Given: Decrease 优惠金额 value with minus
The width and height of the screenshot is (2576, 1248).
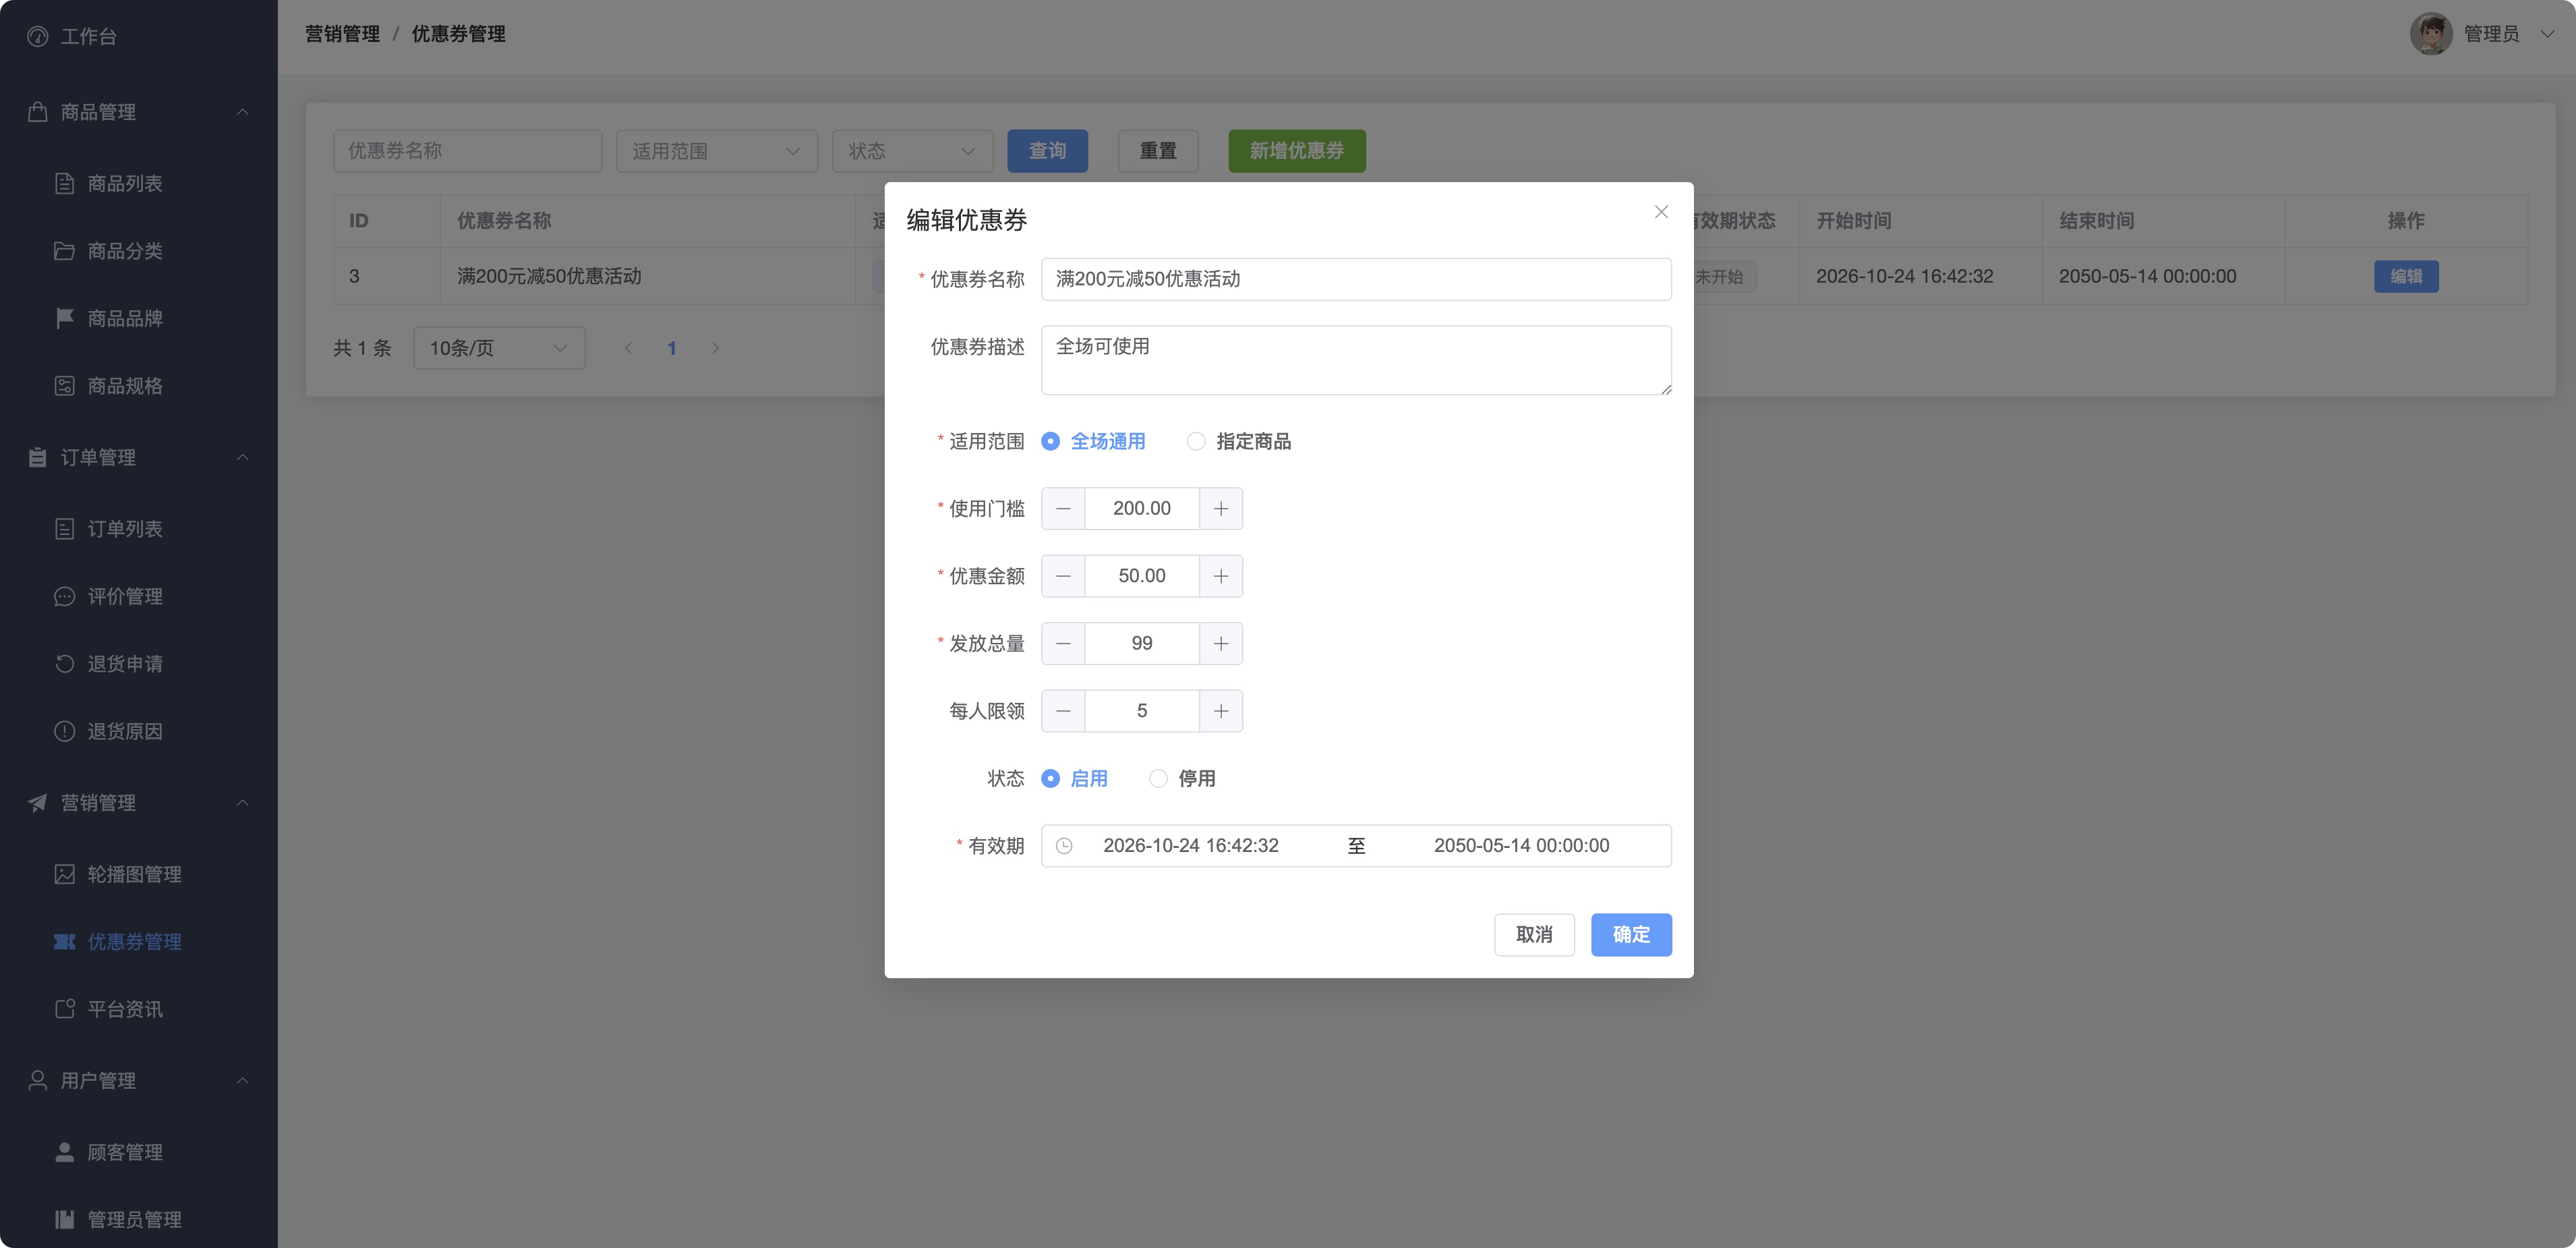Looking at the screenshot, I should pos(1063,576).
